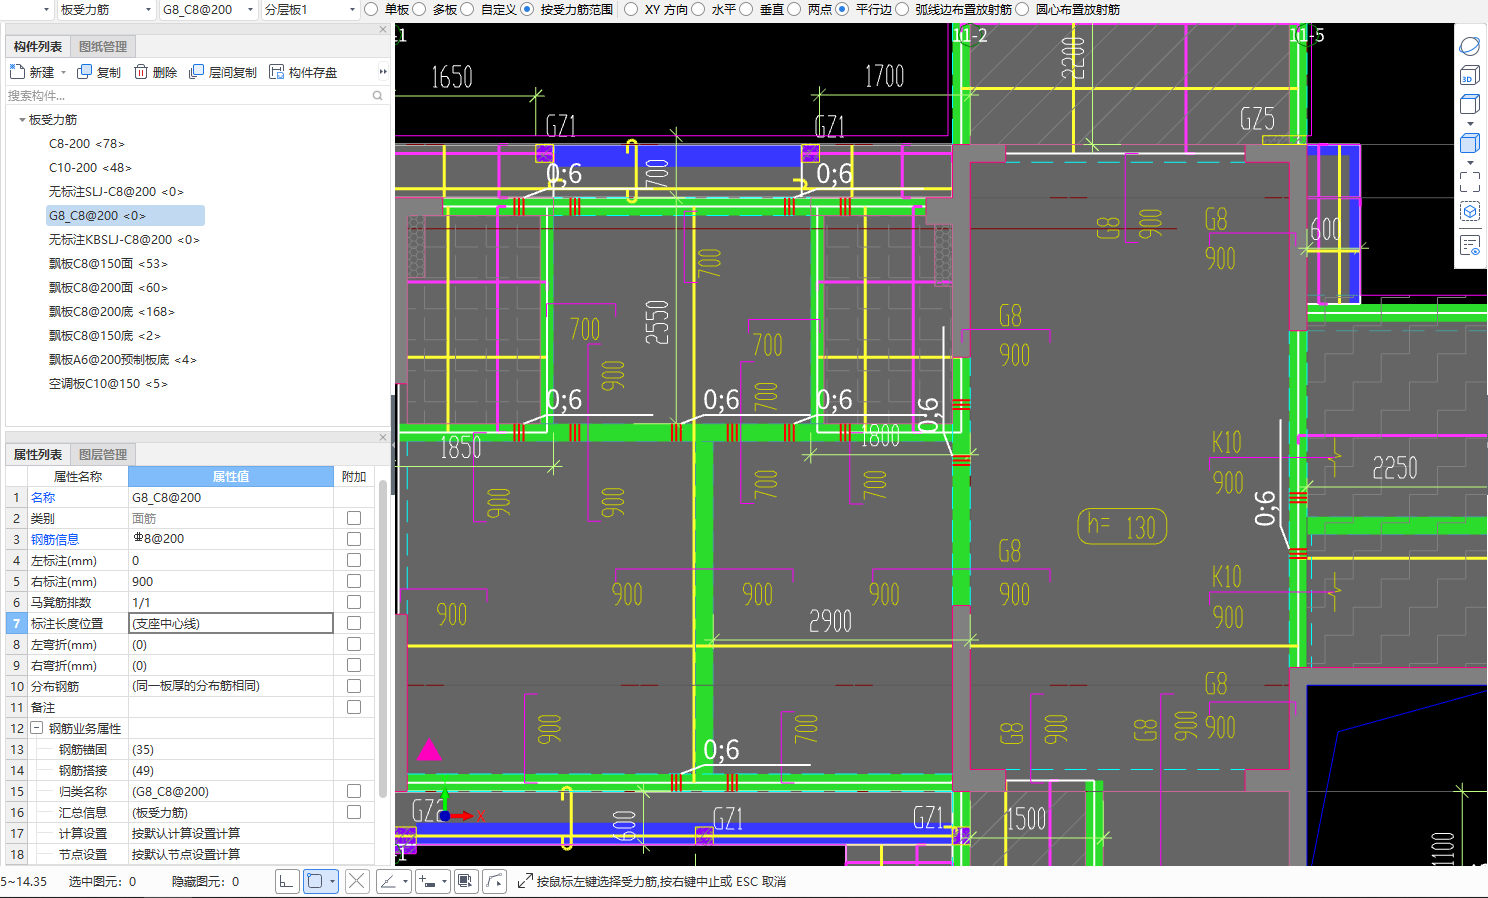
Task: Check the 附加 box for 分布钢筋 row
Action: tap(354, 686)
